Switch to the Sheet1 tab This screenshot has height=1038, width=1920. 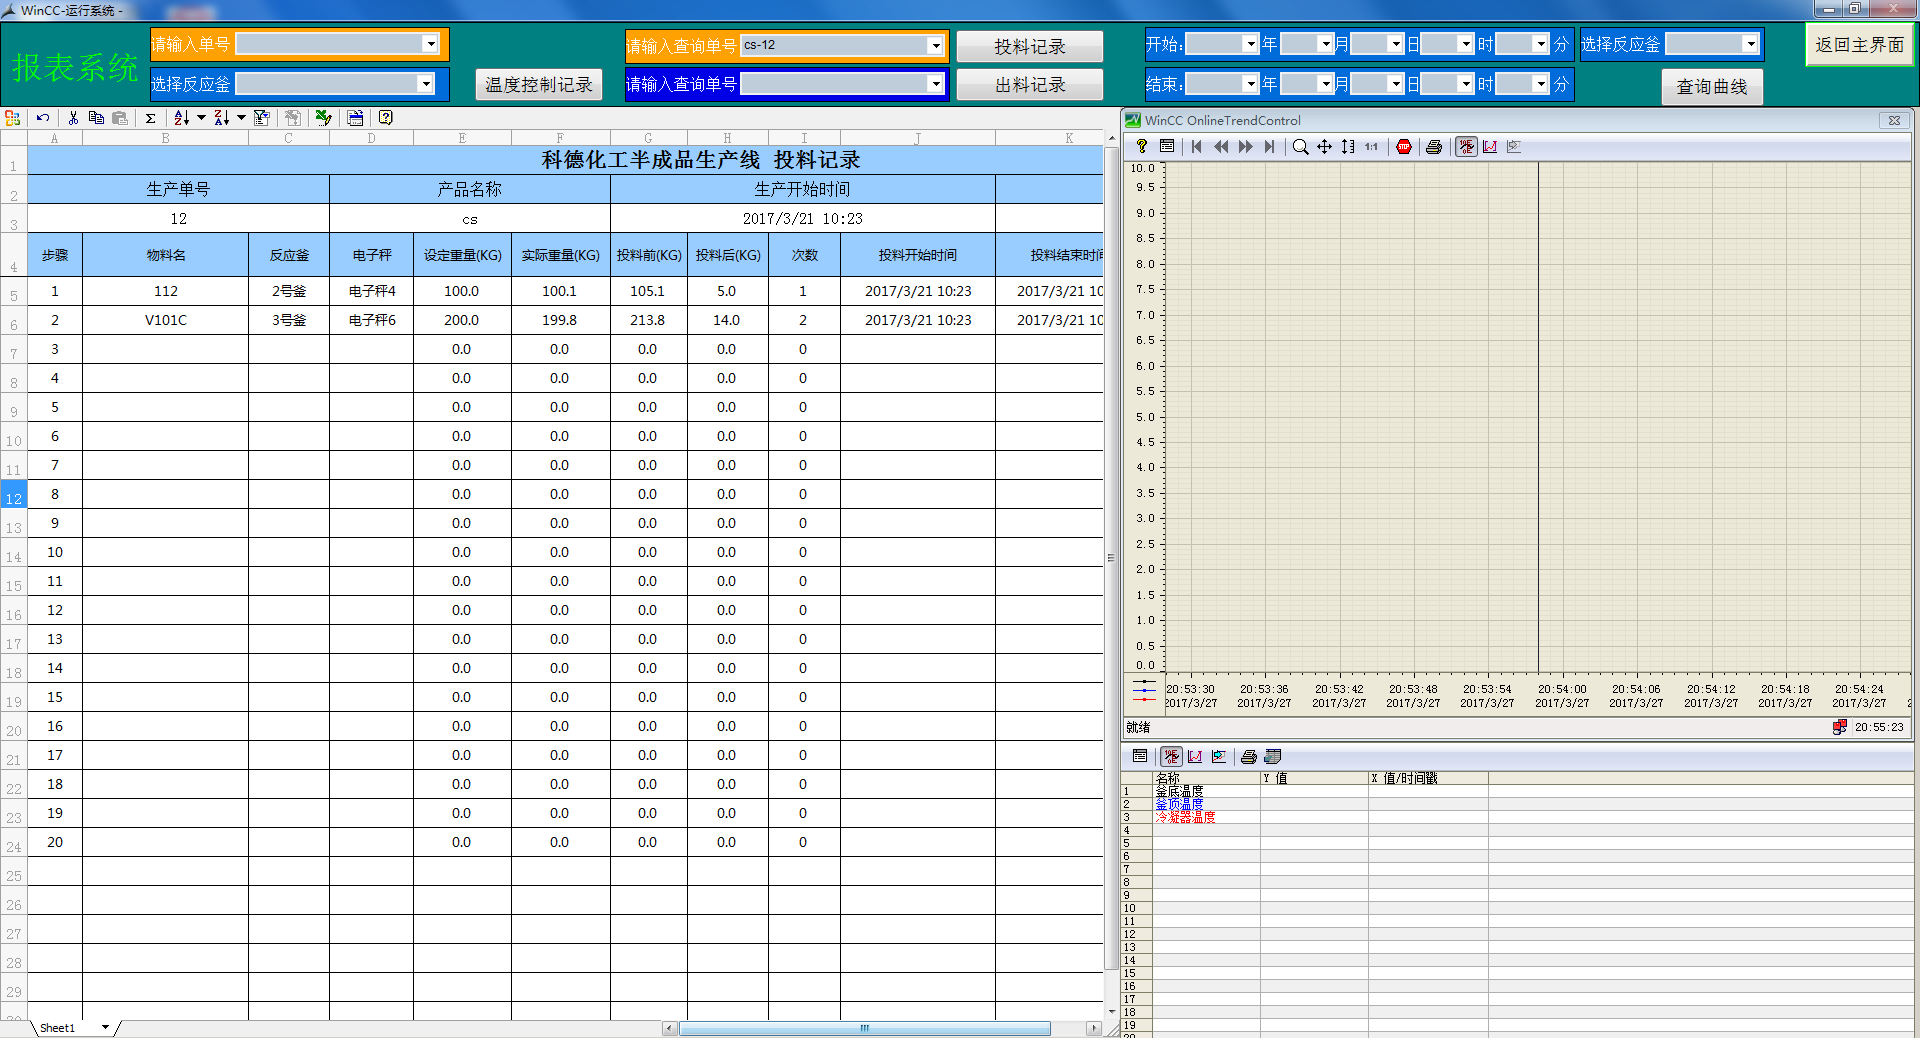click(x=57, y=1028)
